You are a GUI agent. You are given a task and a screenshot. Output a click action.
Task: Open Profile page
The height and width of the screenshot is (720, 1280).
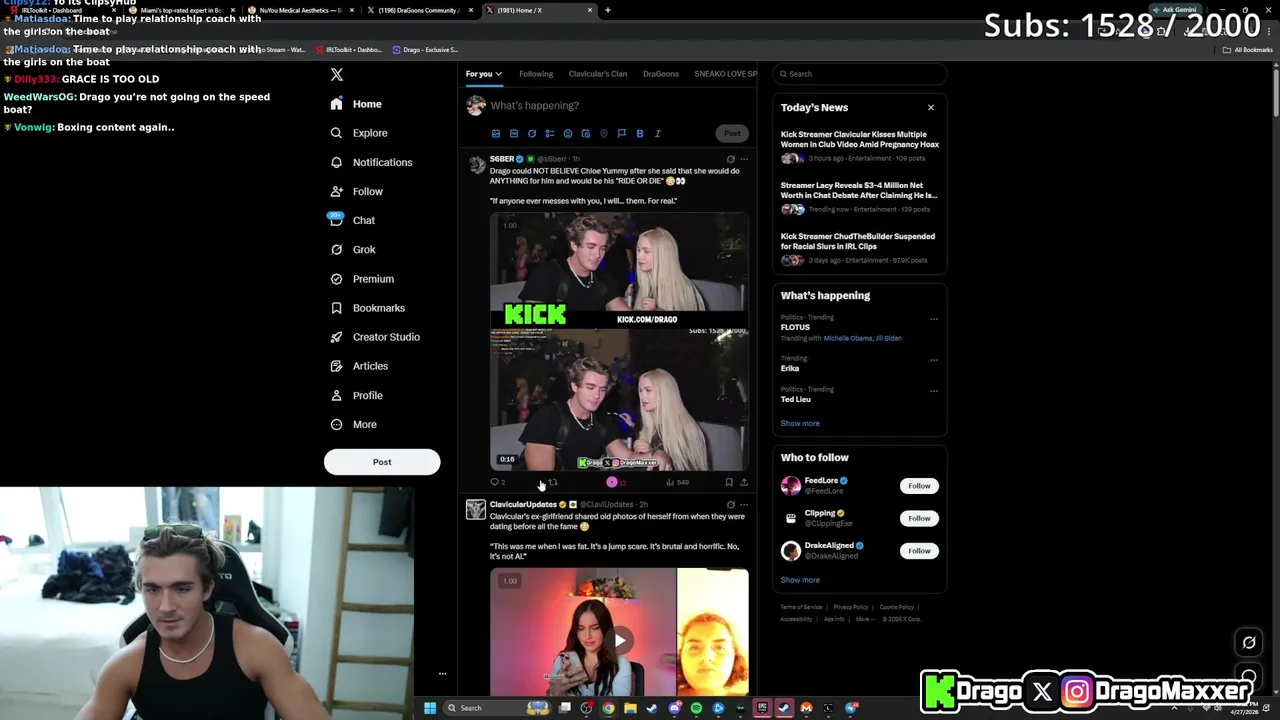(357, 395)
